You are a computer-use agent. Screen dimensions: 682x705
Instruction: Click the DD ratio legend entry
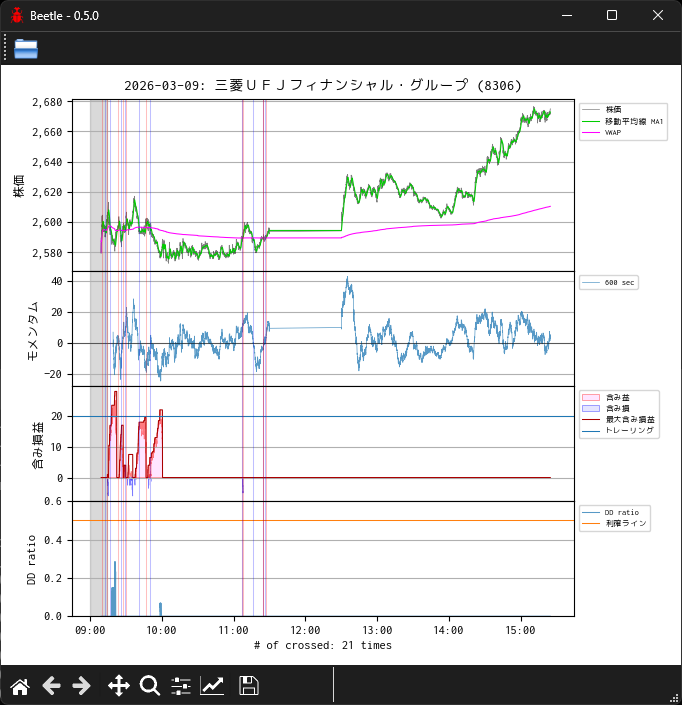pyautogui.click(x=611, y=513)
